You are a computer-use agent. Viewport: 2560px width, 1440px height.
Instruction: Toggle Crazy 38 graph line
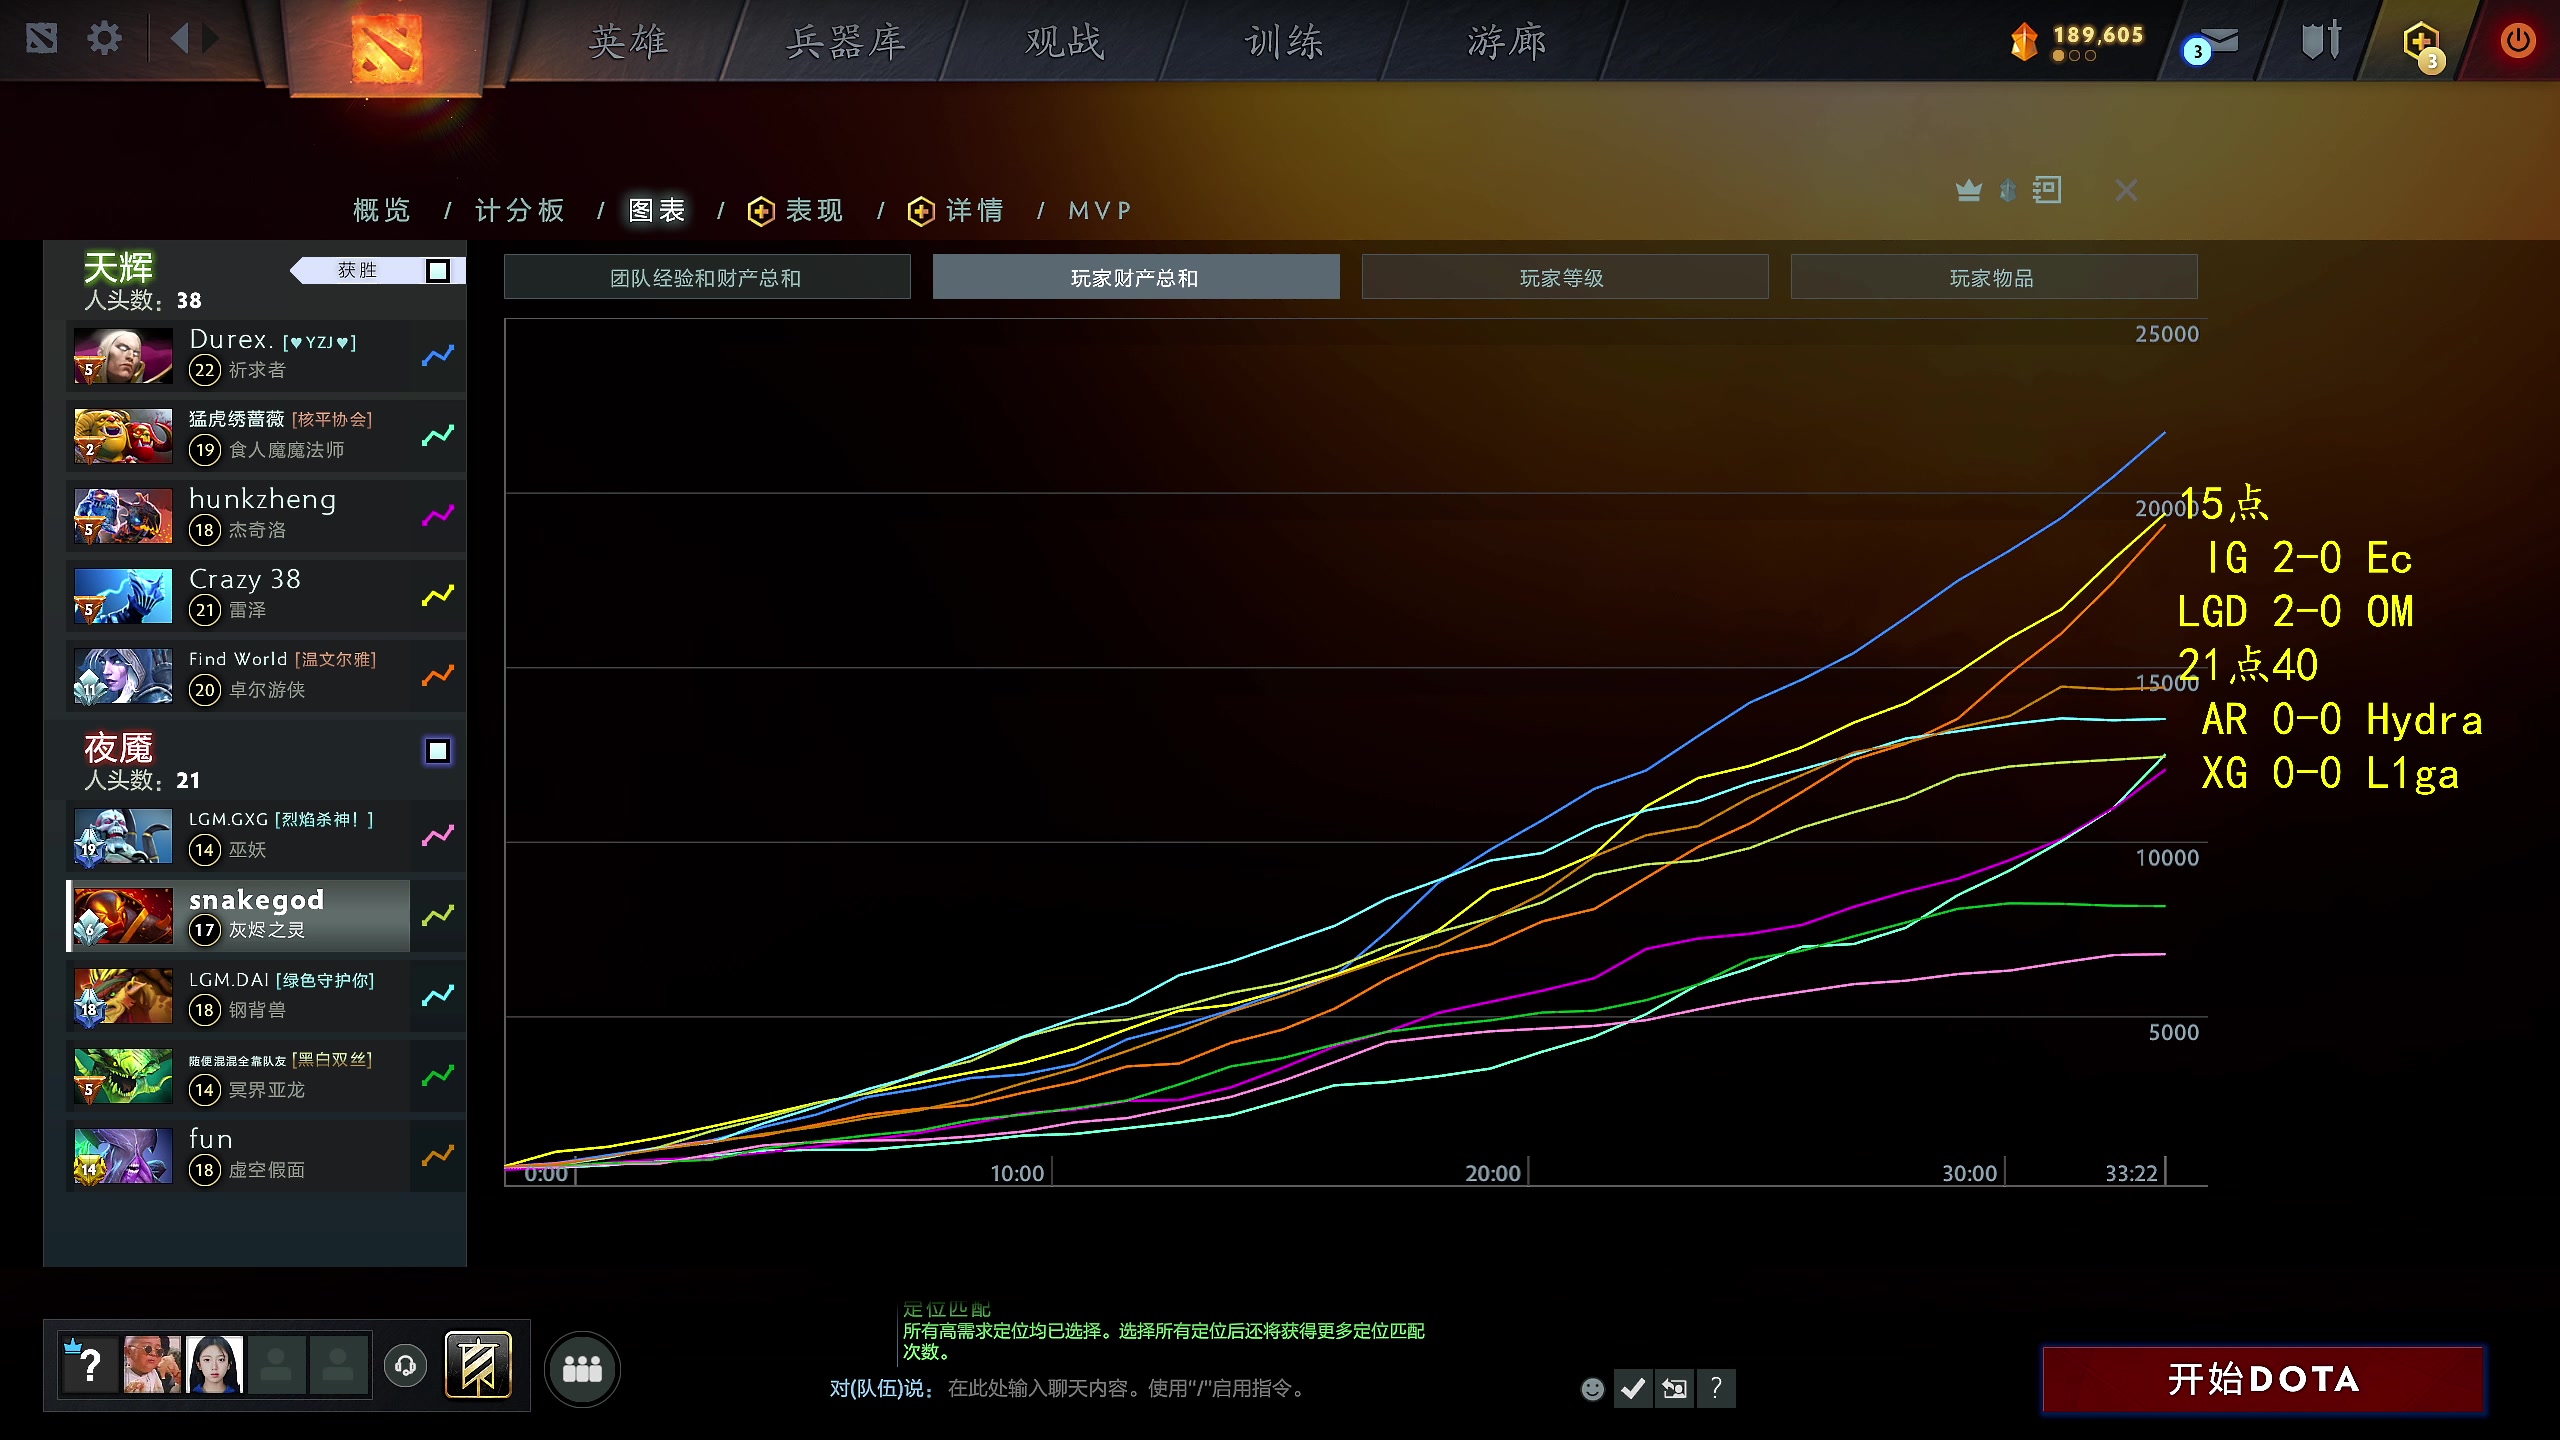click(438, 595)
